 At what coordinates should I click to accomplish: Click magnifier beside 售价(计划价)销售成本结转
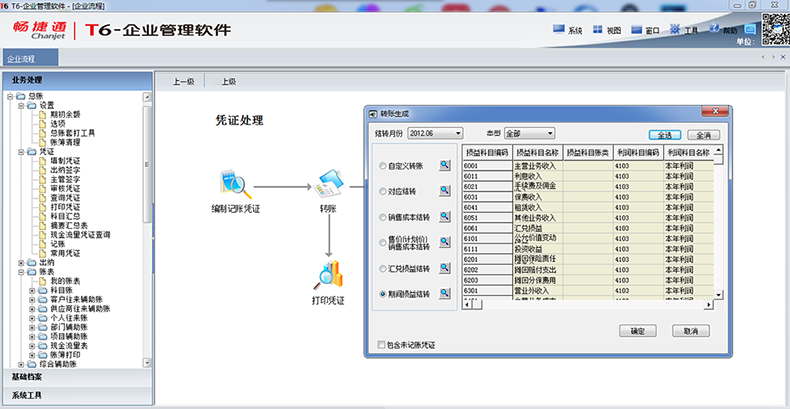tap(444, 242)
